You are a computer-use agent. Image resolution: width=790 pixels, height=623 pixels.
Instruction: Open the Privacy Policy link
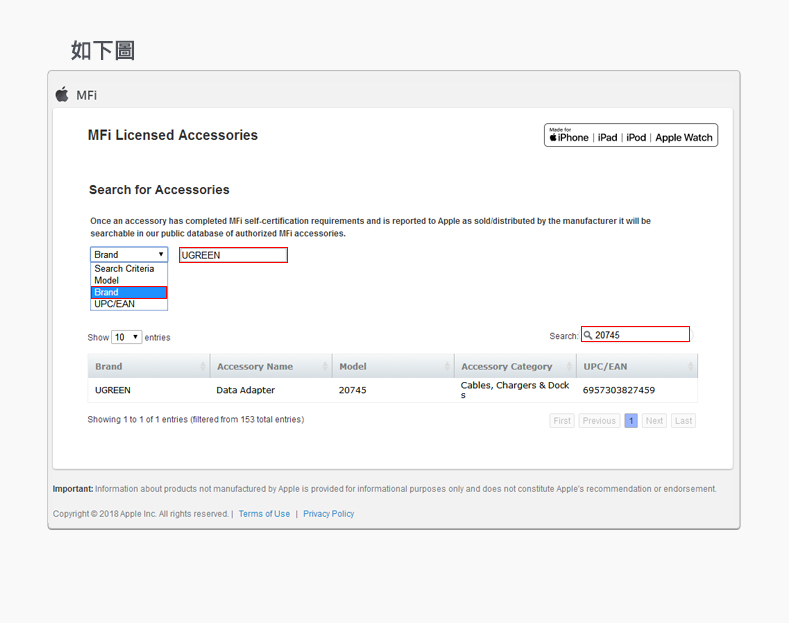pos(328,514)
